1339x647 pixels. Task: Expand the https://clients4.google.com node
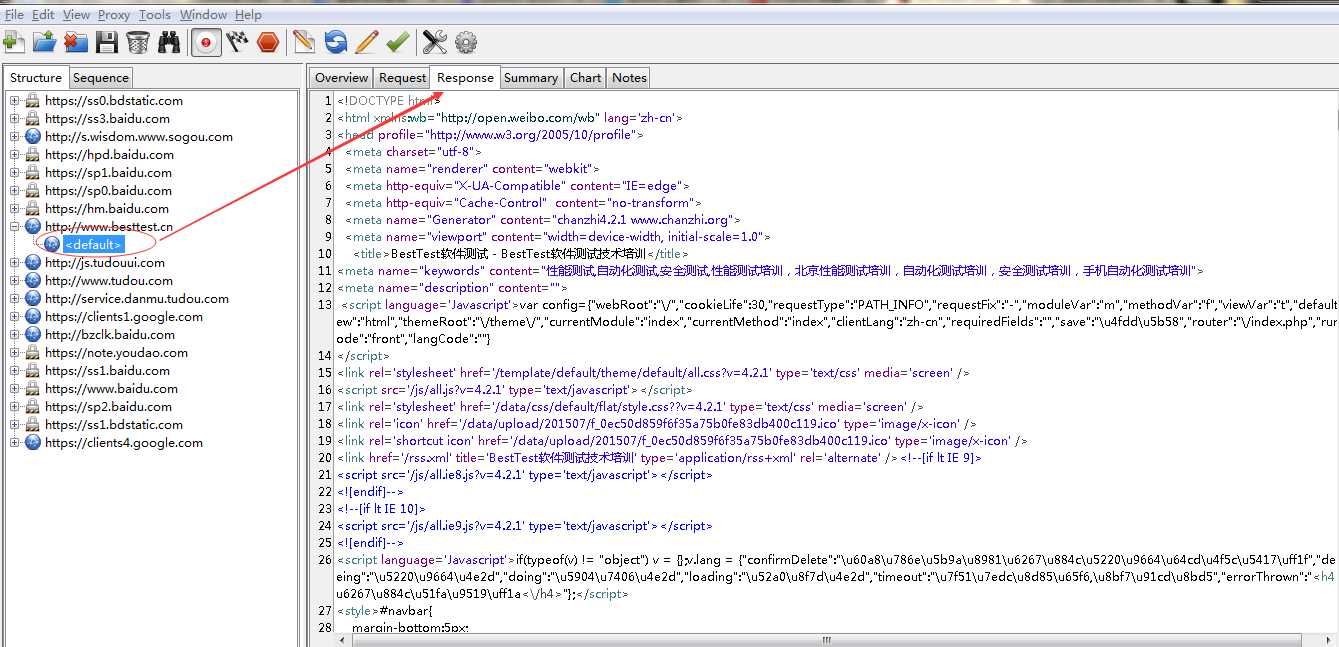(x=14, y=443)
